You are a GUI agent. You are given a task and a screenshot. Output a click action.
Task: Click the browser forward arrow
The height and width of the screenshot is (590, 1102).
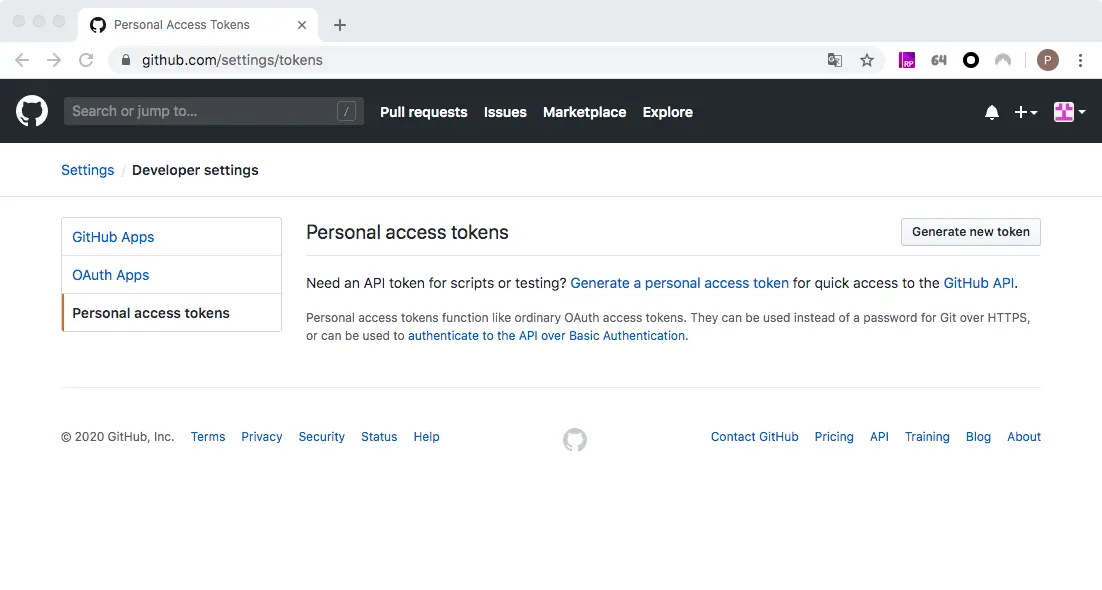click(54, 60)
